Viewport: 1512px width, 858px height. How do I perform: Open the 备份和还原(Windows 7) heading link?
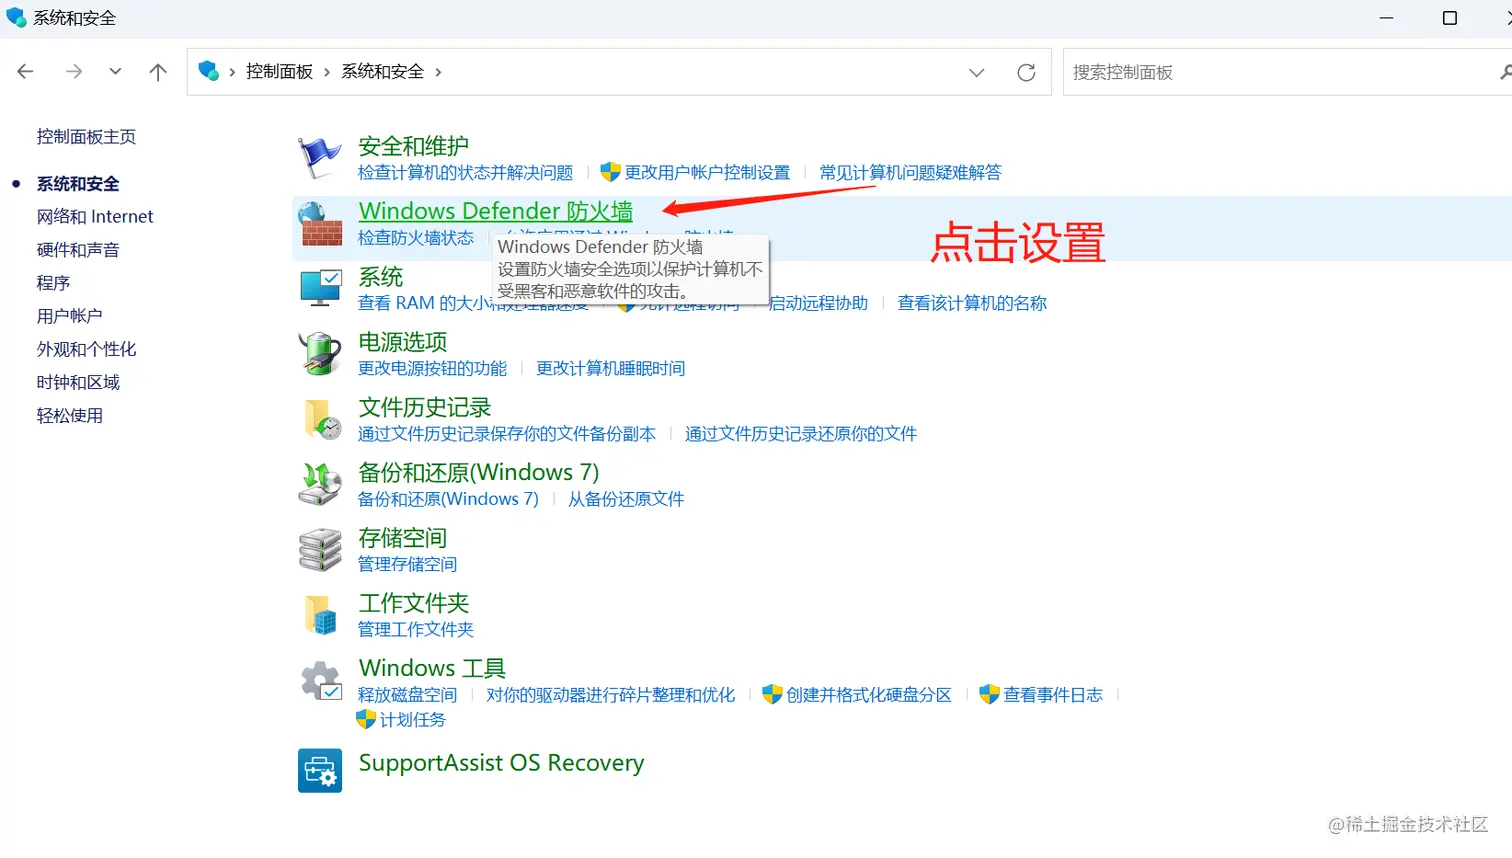[478, 472]
